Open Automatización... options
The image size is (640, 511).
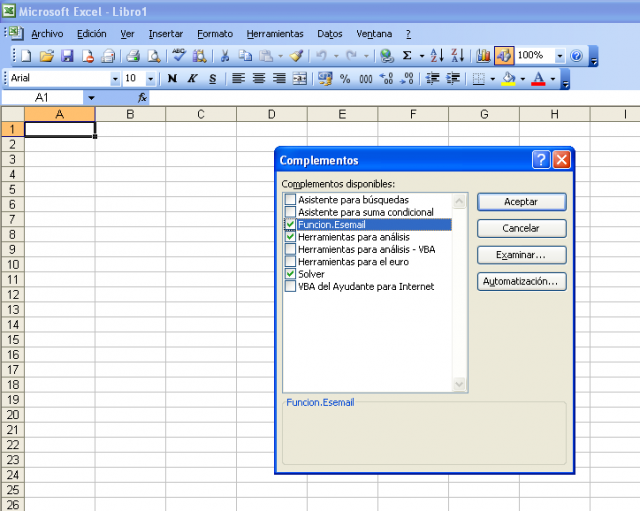tap(522, 281)
